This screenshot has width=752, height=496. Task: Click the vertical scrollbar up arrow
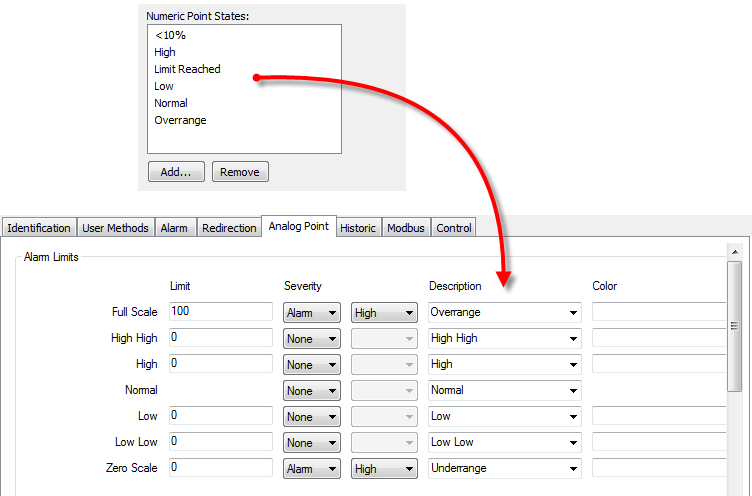coord(735,252)
